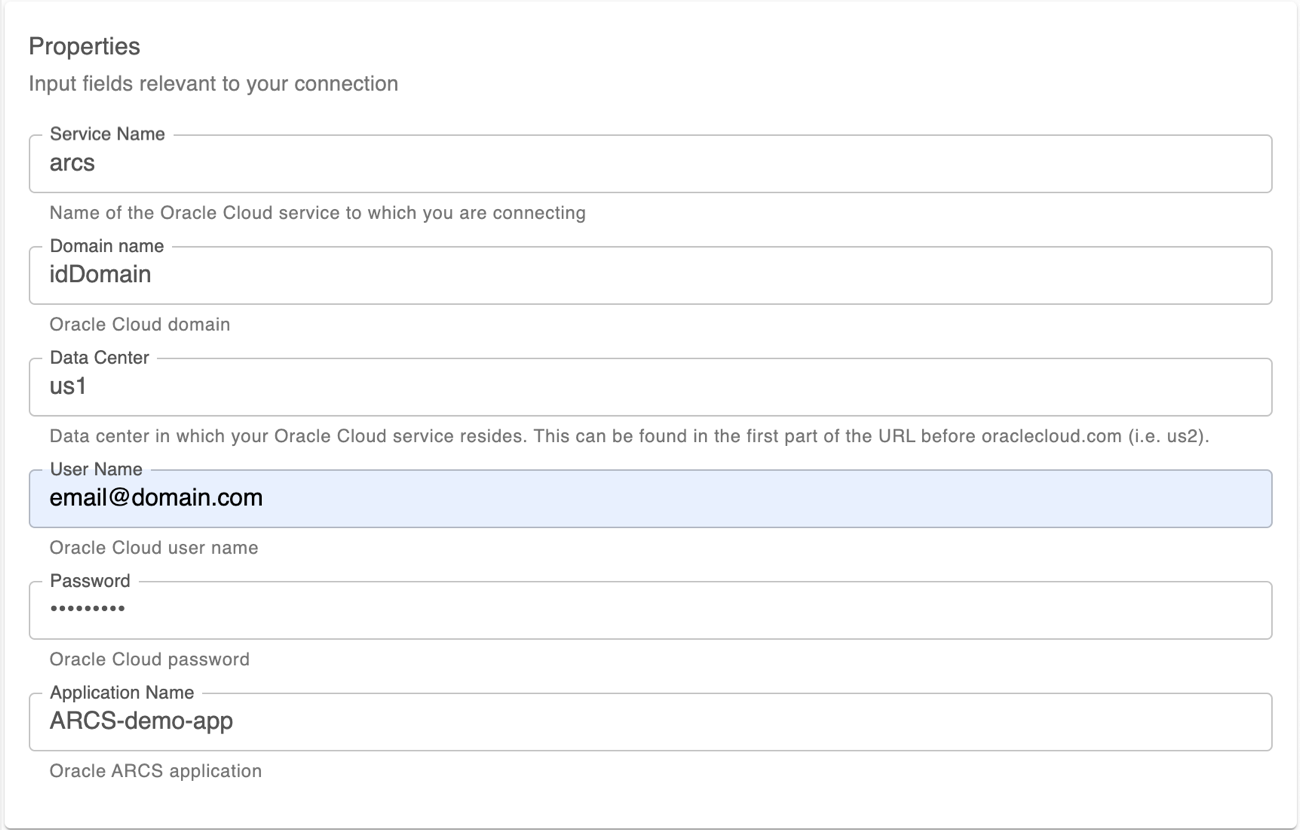Image resolution: width=1300 pixels, height=830 pixels.
Task: Select the masked password dots
Action: click(x=85, y=609)
